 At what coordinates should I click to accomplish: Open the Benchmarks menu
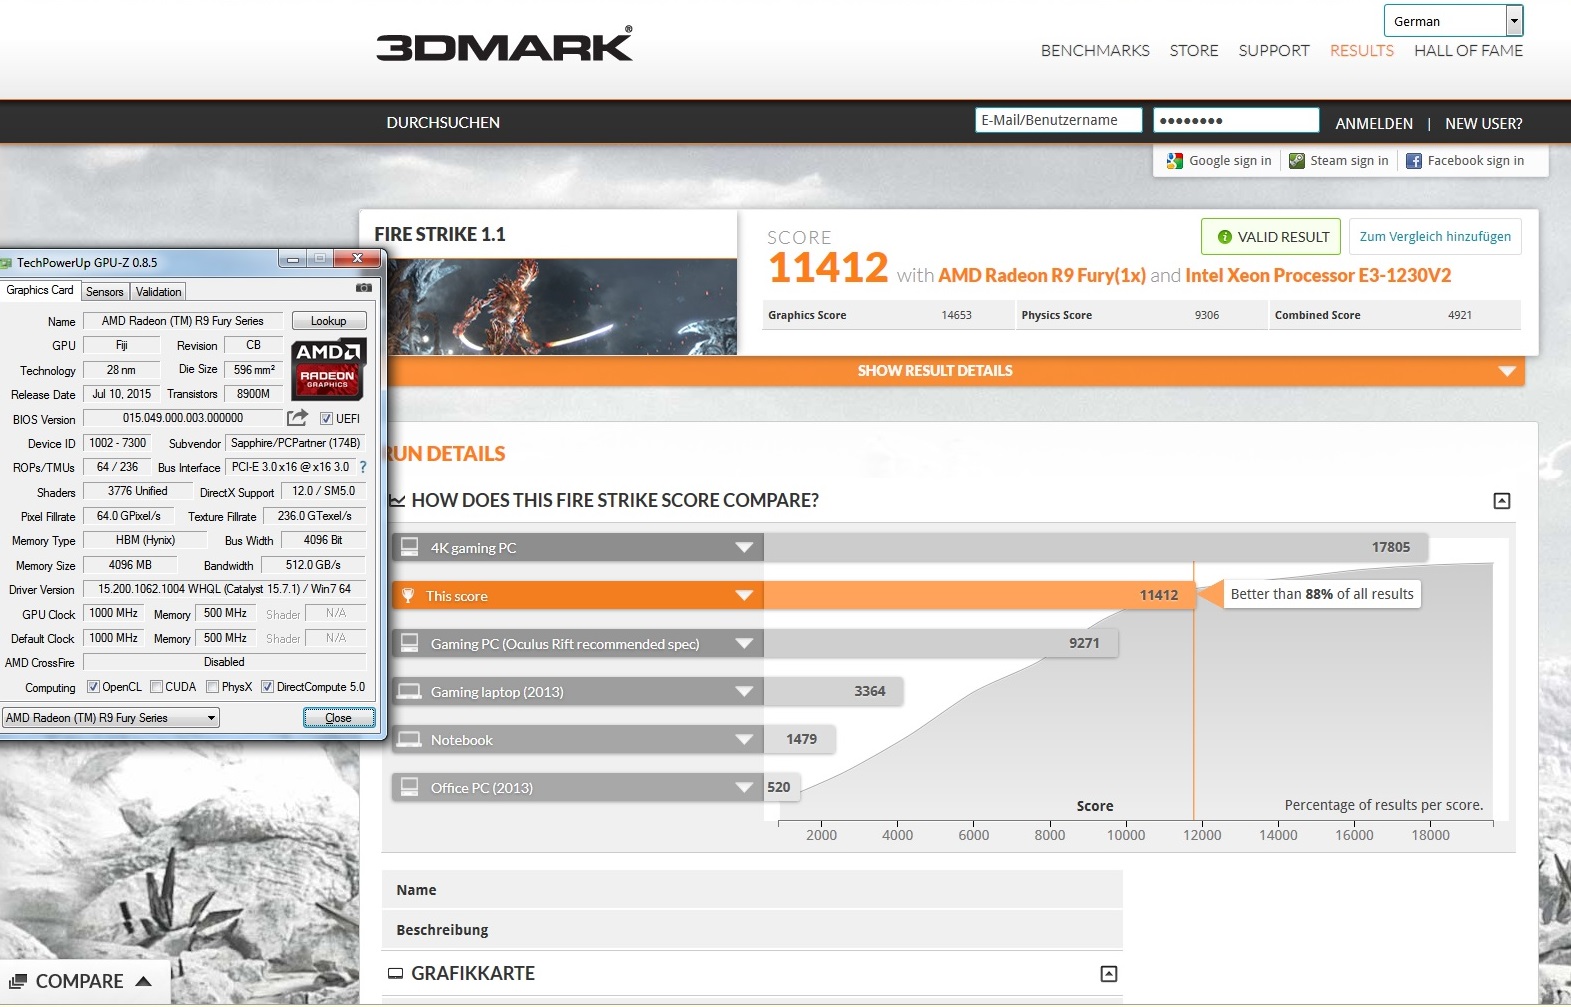point(1095,51)
